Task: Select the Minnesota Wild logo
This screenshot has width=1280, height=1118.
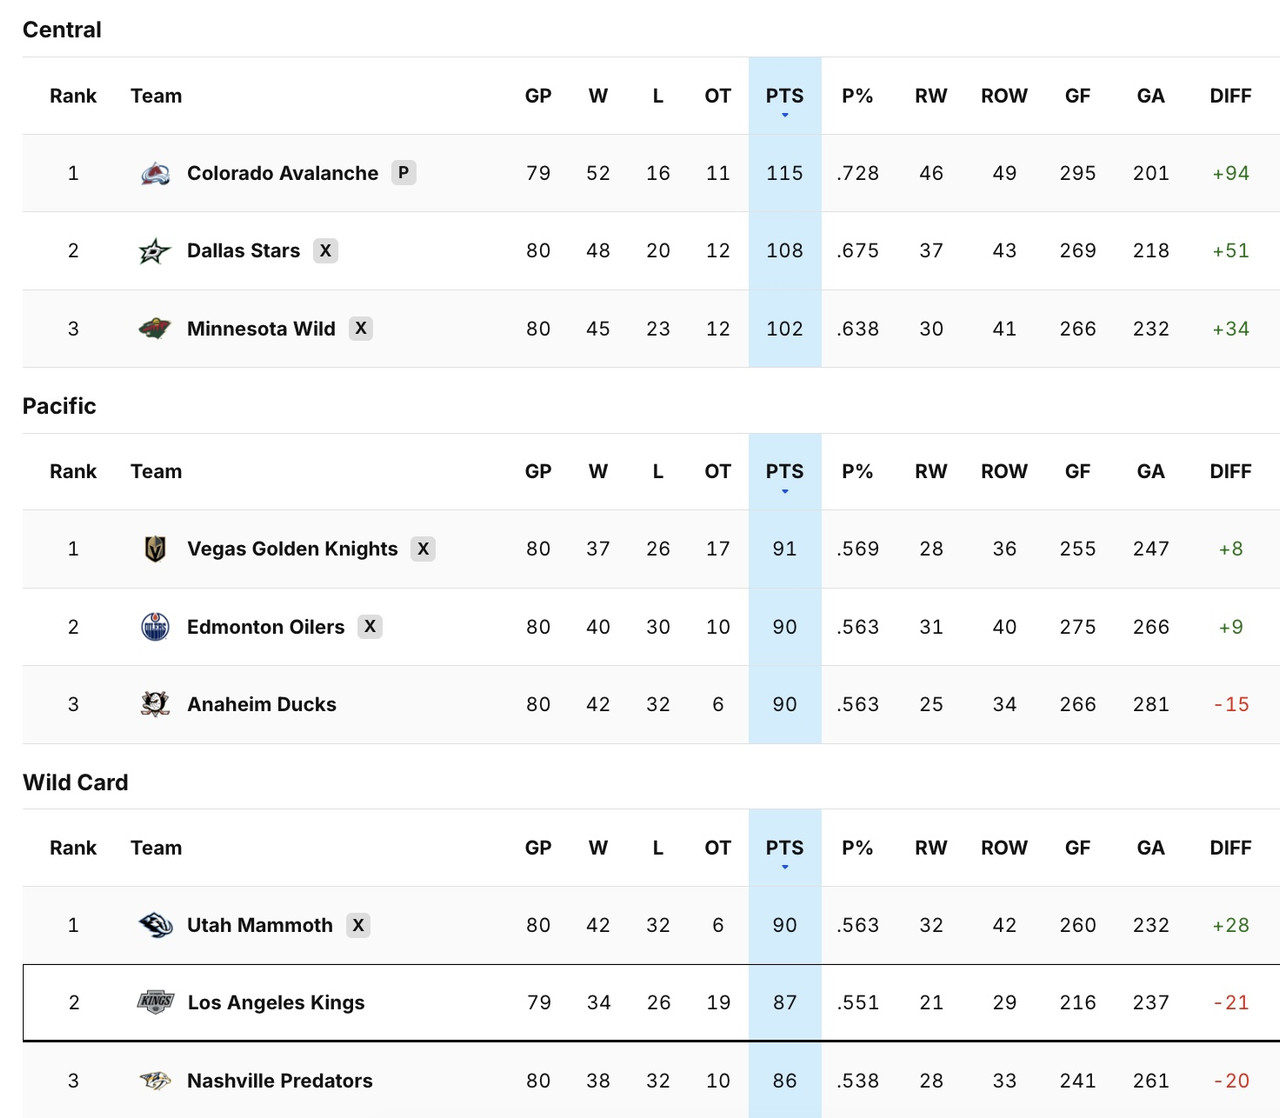Action: pos(155,328)
